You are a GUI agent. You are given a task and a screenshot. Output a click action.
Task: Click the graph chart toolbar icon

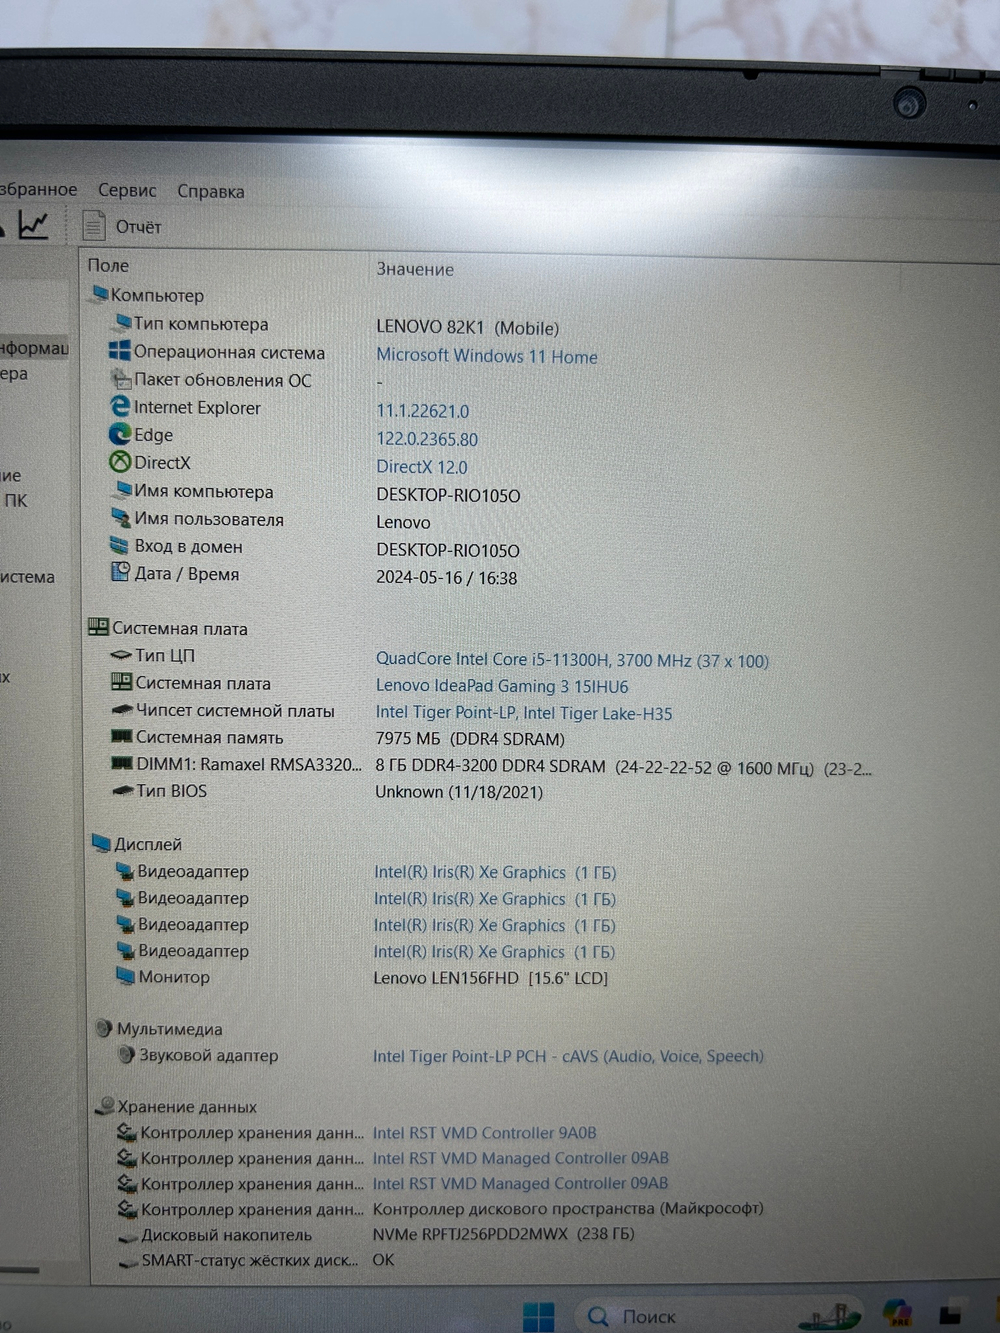click(33, 225)
